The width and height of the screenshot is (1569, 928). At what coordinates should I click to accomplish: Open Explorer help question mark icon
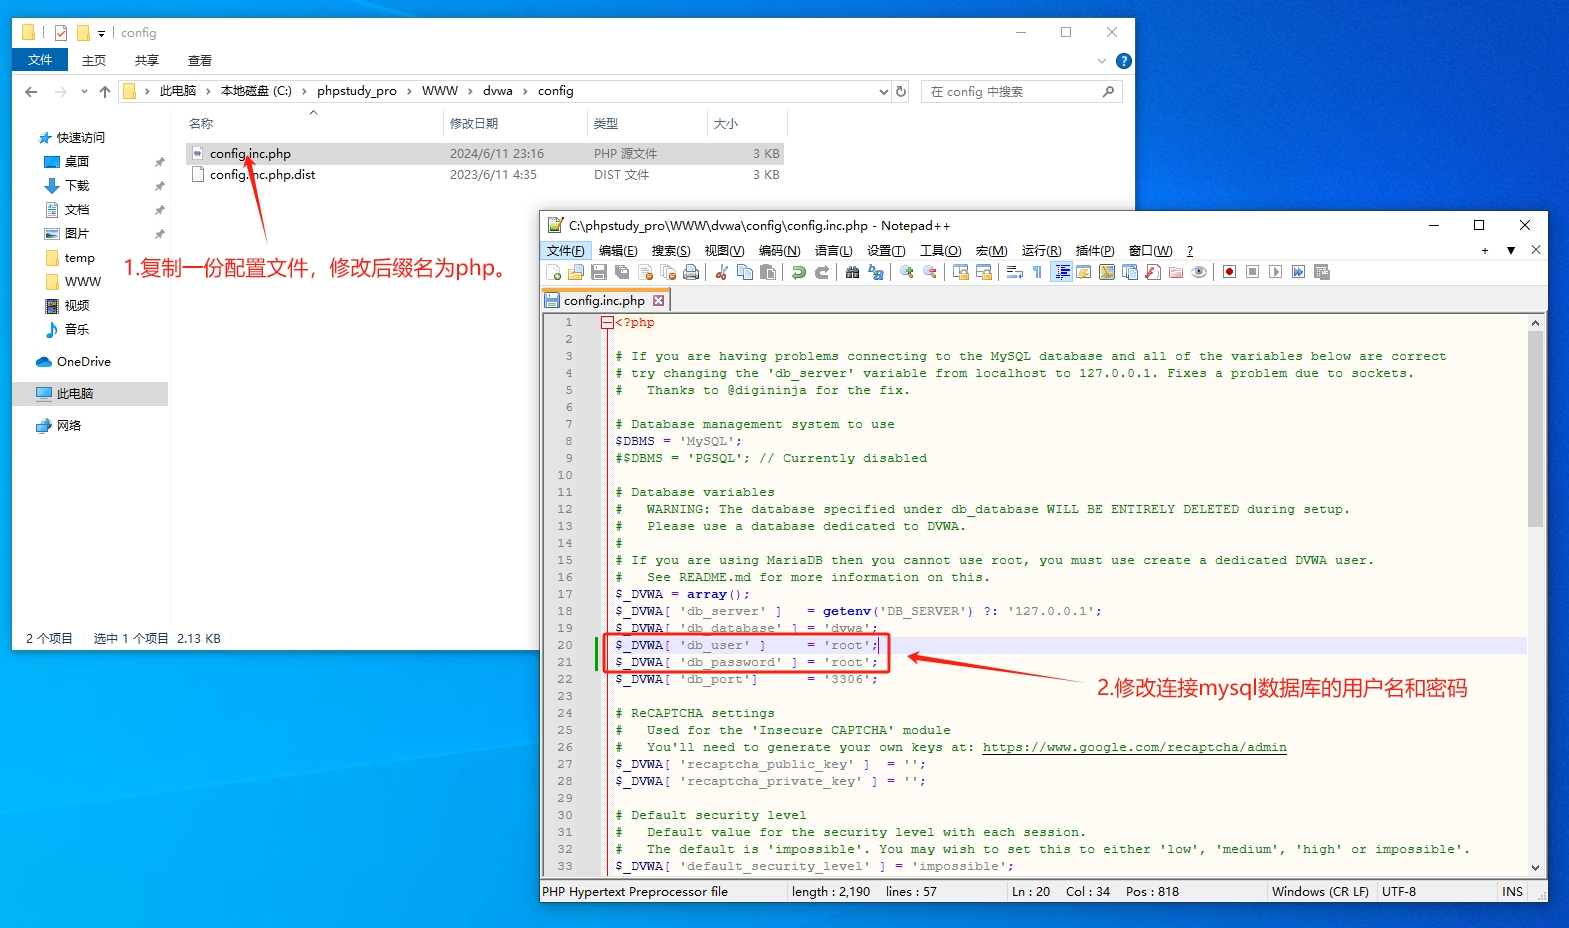coord(1124,61)
